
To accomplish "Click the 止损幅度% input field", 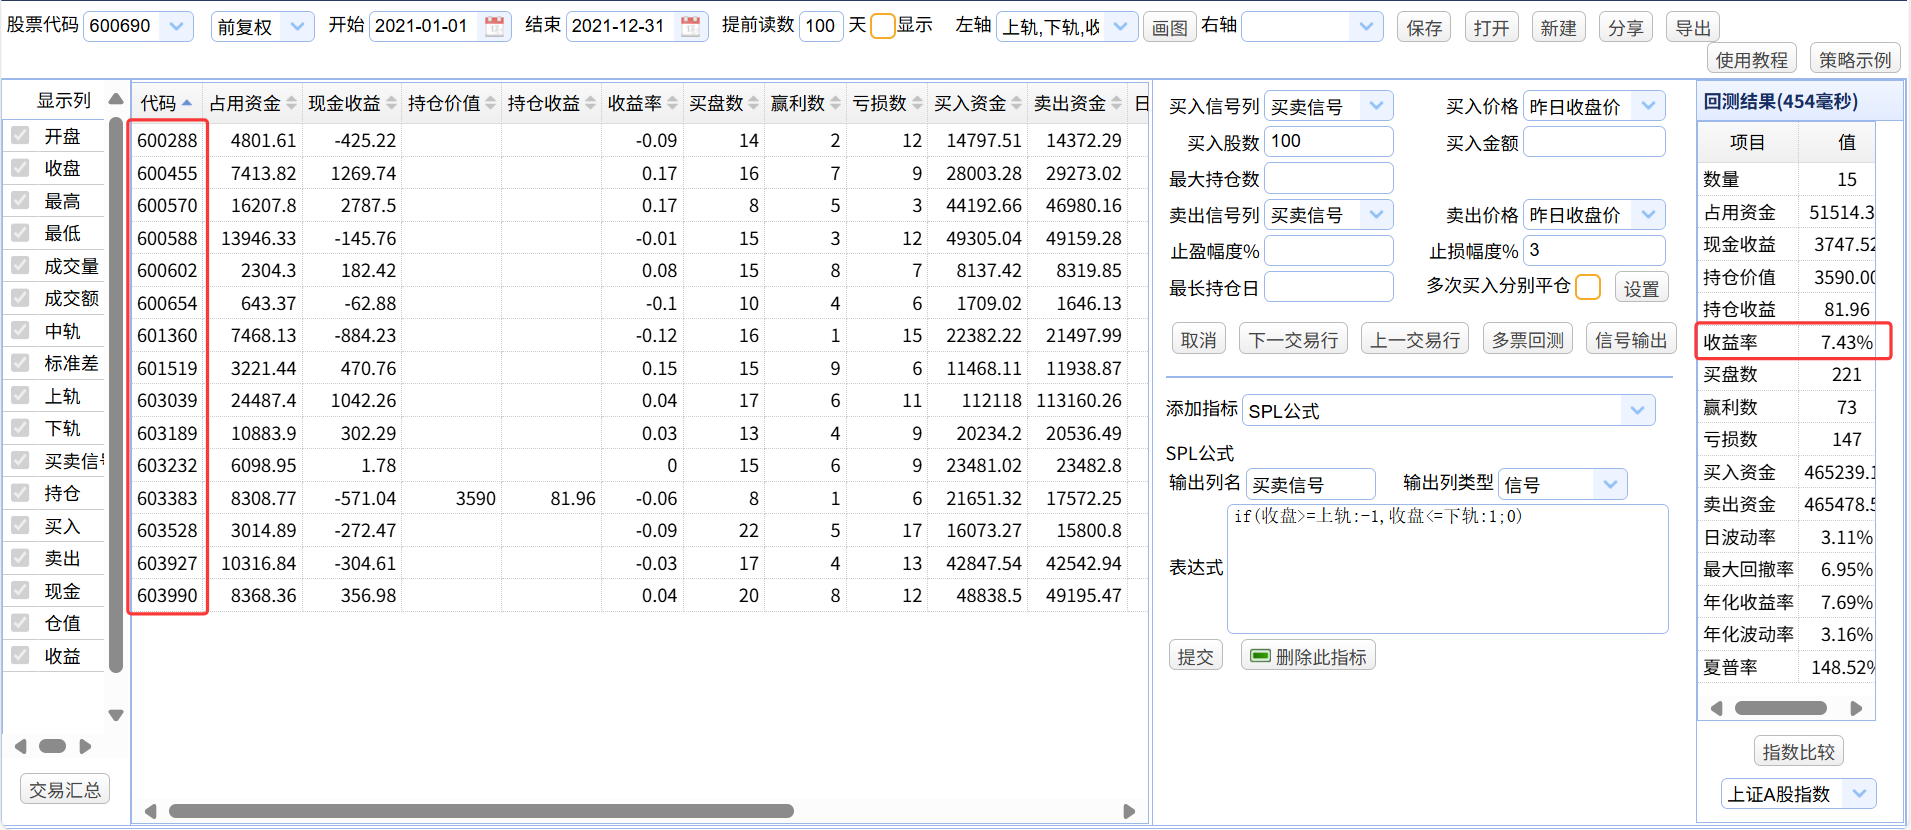I will [x=1593, y=250].
